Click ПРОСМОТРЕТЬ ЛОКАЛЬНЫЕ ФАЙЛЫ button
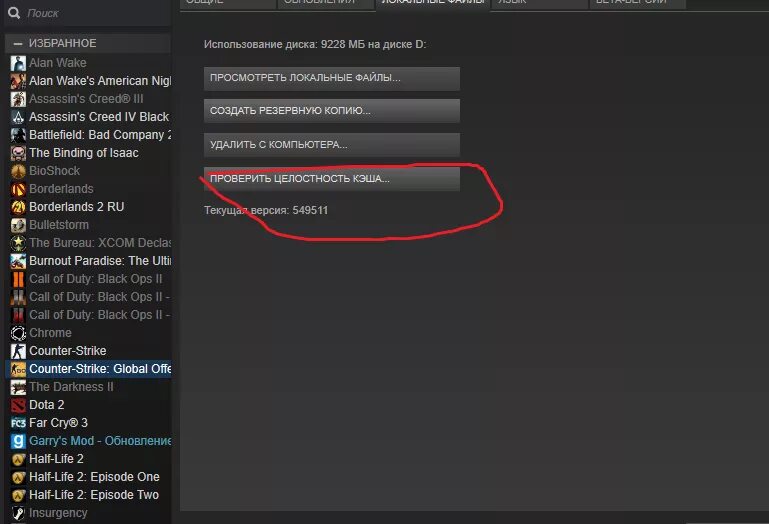 [332, 79]
